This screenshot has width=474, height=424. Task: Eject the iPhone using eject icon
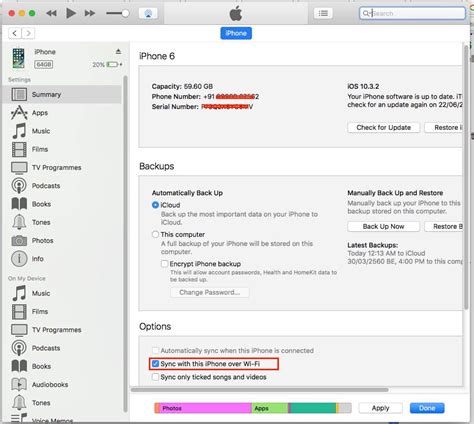[118, 52]
